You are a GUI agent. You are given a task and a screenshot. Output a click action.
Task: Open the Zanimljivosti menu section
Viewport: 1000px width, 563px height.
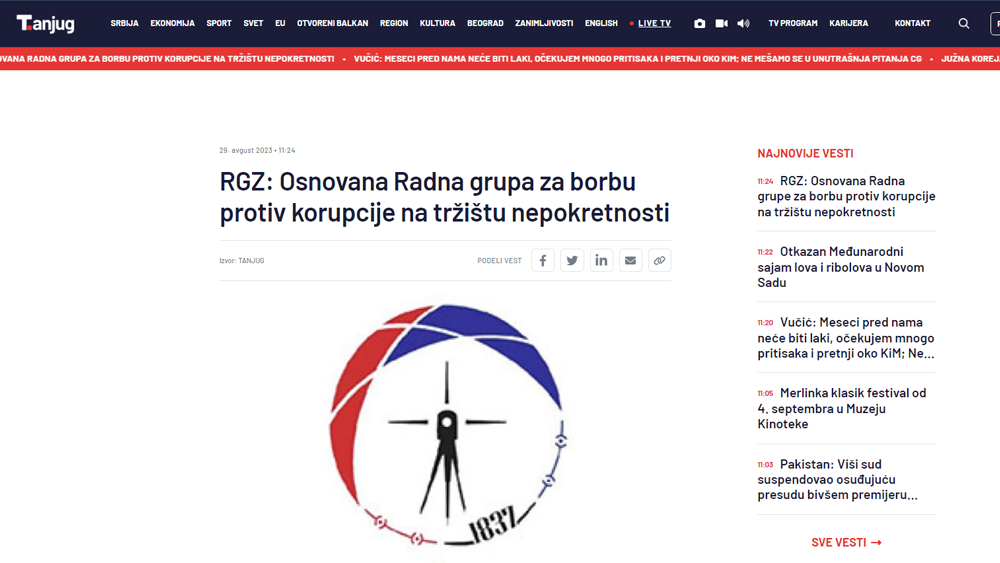544,23
